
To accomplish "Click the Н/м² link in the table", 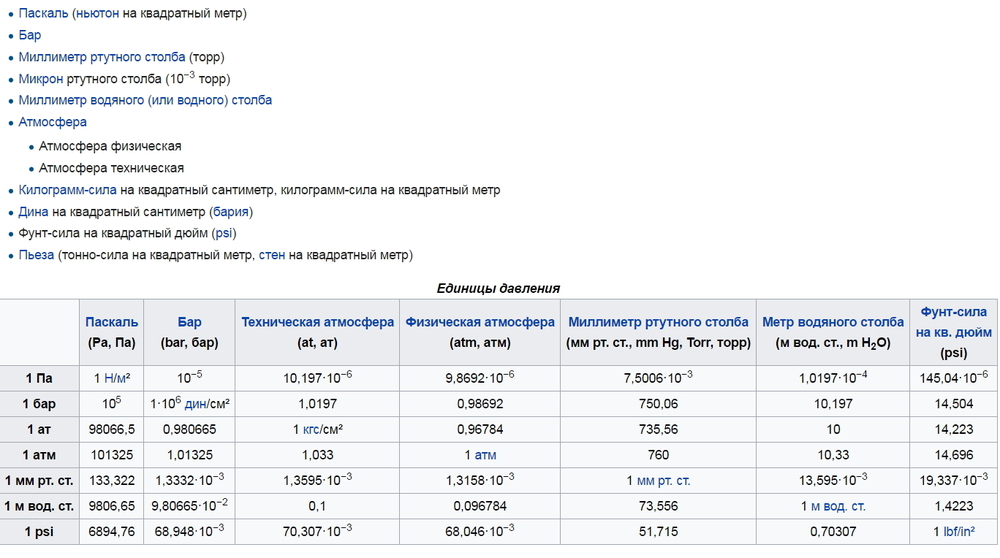I will point(117,378).
